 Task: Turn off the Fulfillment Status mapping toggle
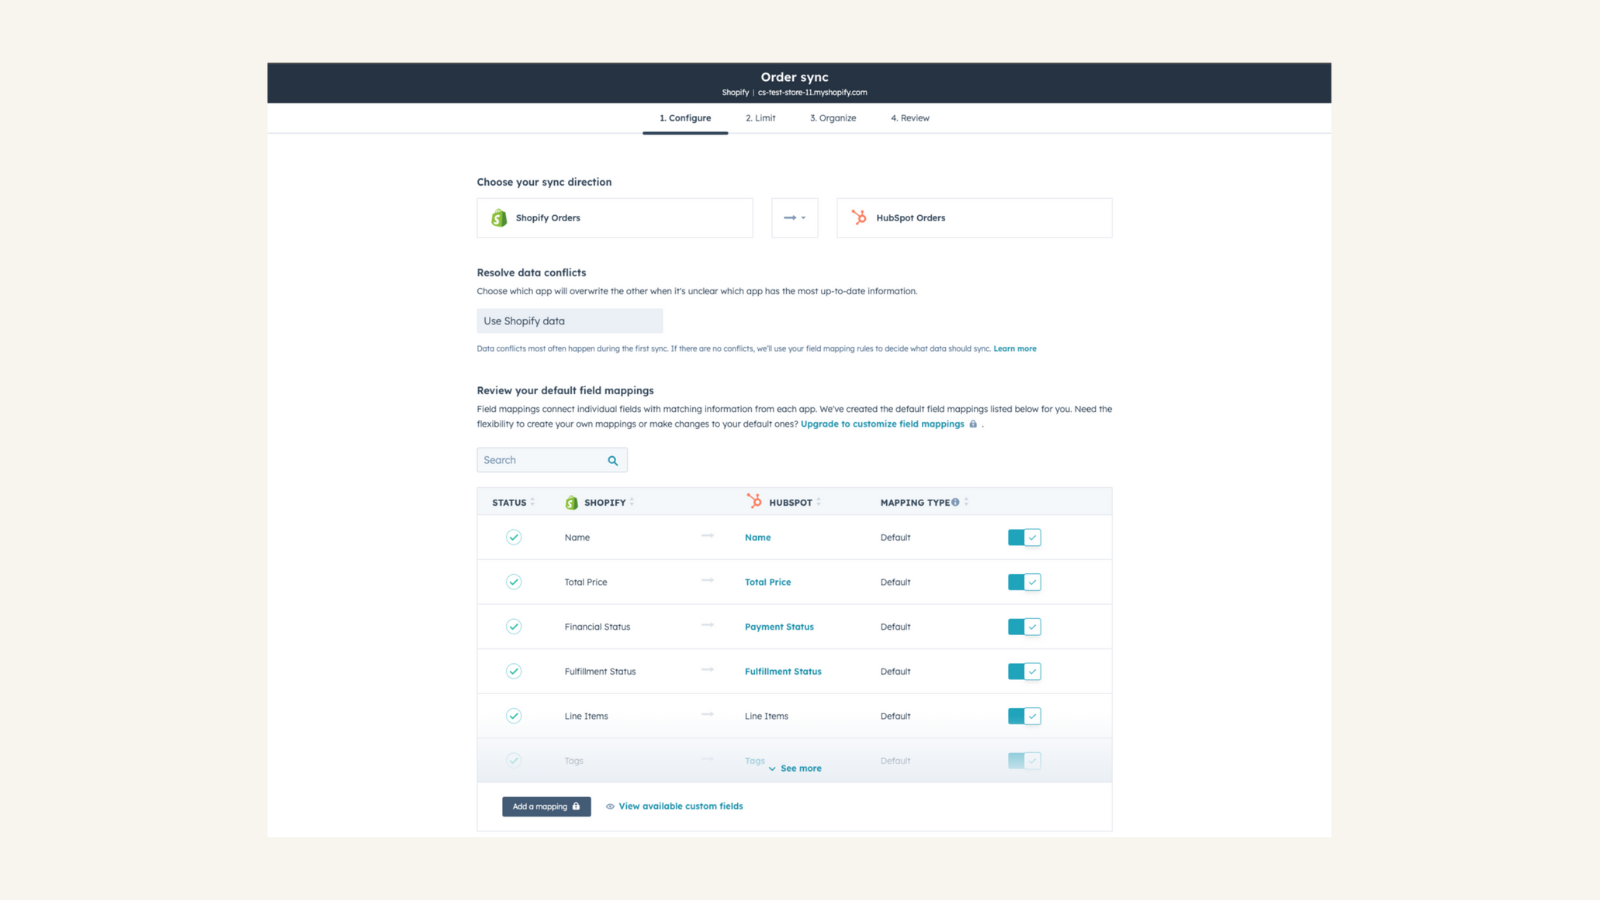click(1024, 671)
